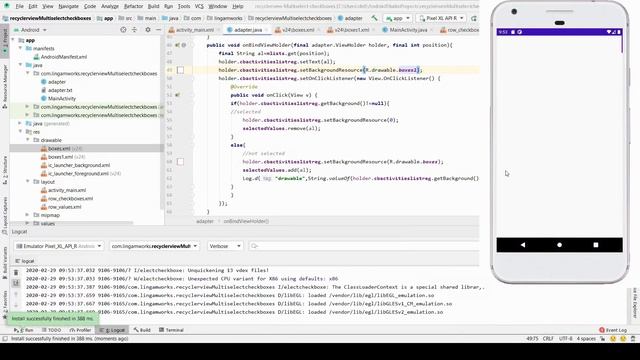Open the Pixel XL API R device dropdown
640x360 pixels.
(x=441, y=18)
